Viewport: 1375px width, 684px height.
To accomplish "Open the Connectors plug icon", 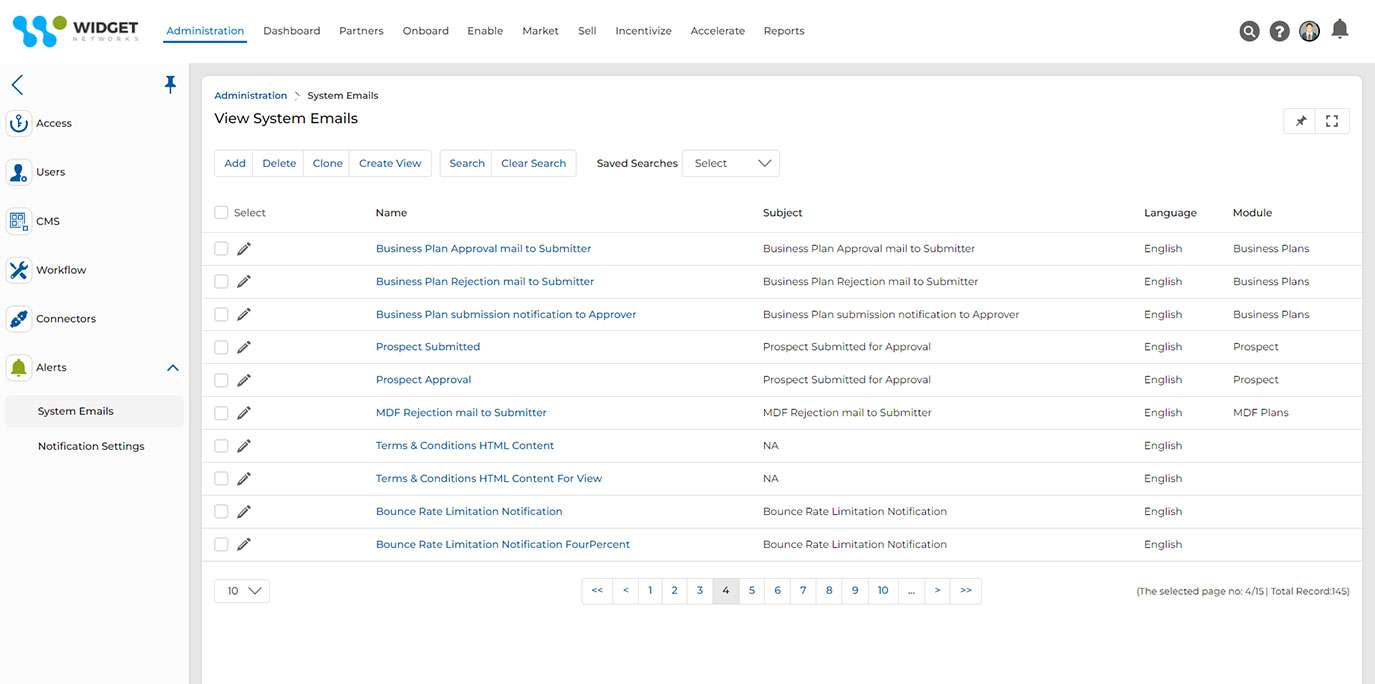I will click(x=19, y=319).
